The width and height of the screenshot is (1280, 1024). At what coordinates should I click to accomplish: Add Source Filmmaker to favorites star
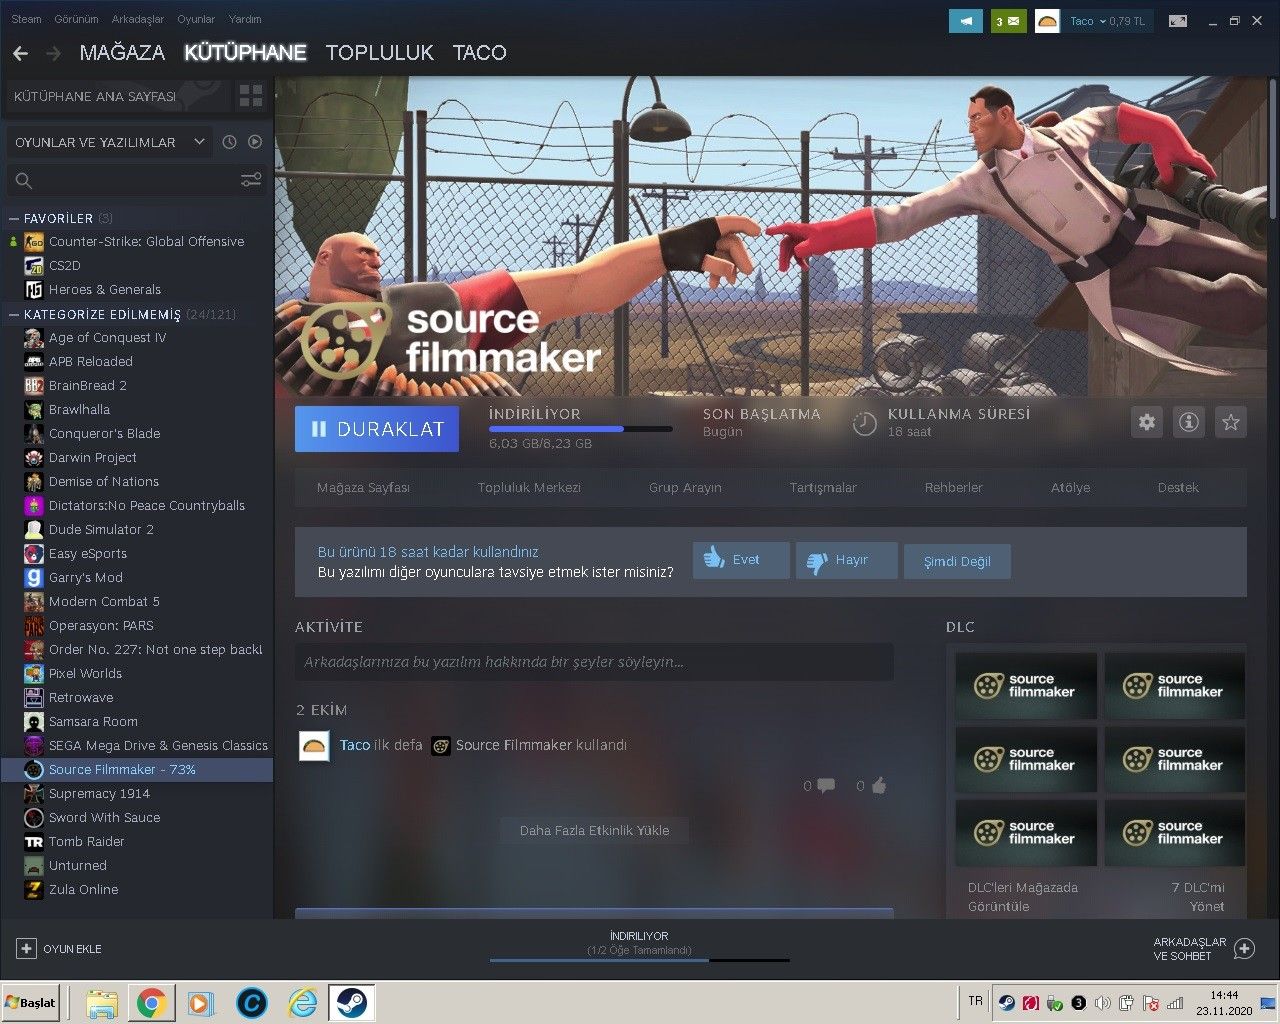(x=1231, y=422)
